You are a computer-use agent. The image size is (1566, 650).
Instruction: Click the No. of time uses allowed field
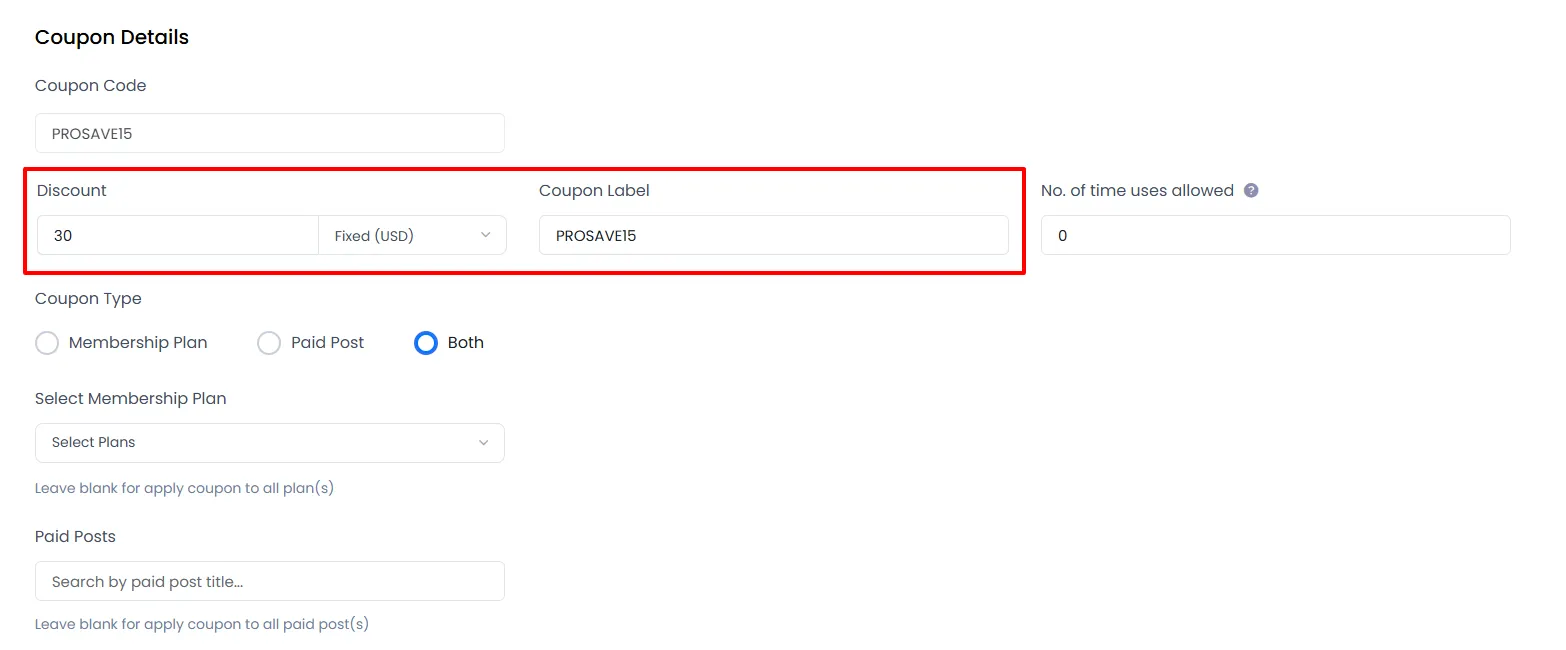[x=1274, y=235]
